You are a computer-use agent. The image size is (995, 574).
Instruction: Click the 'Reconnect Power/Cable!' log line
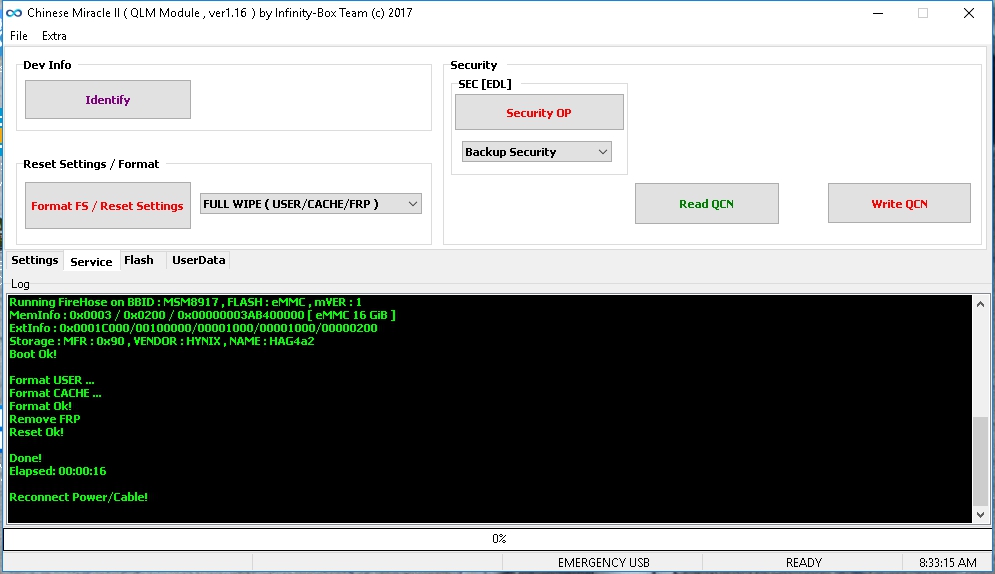79,497
